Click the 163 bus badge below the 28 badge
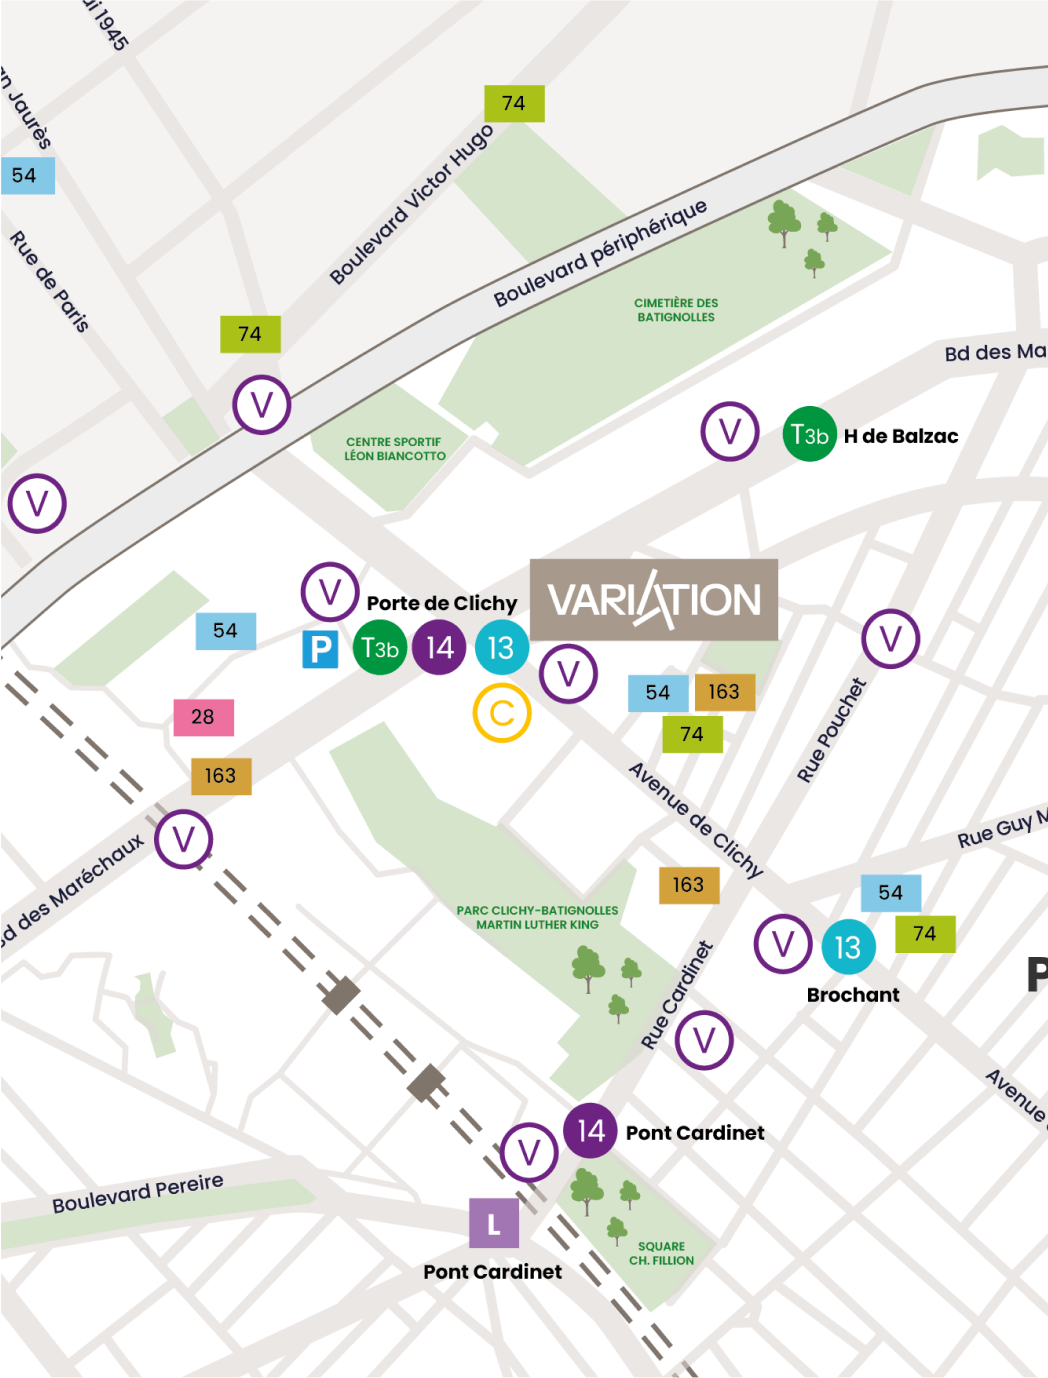Screen dimensions: 1048x1378 (221, 776)
